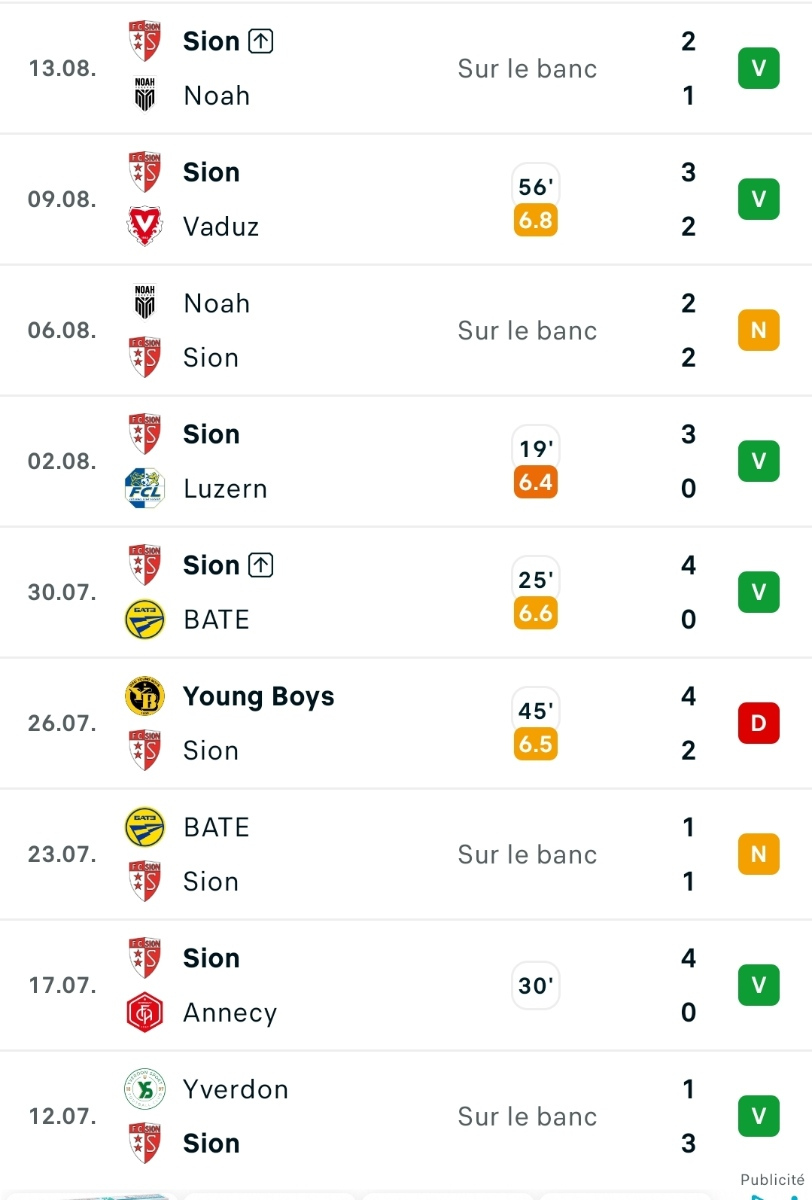Tap the Yverdon club logo
Image resolution: width=812 pixels, height=1200 pixels.
pos(145,1089)
